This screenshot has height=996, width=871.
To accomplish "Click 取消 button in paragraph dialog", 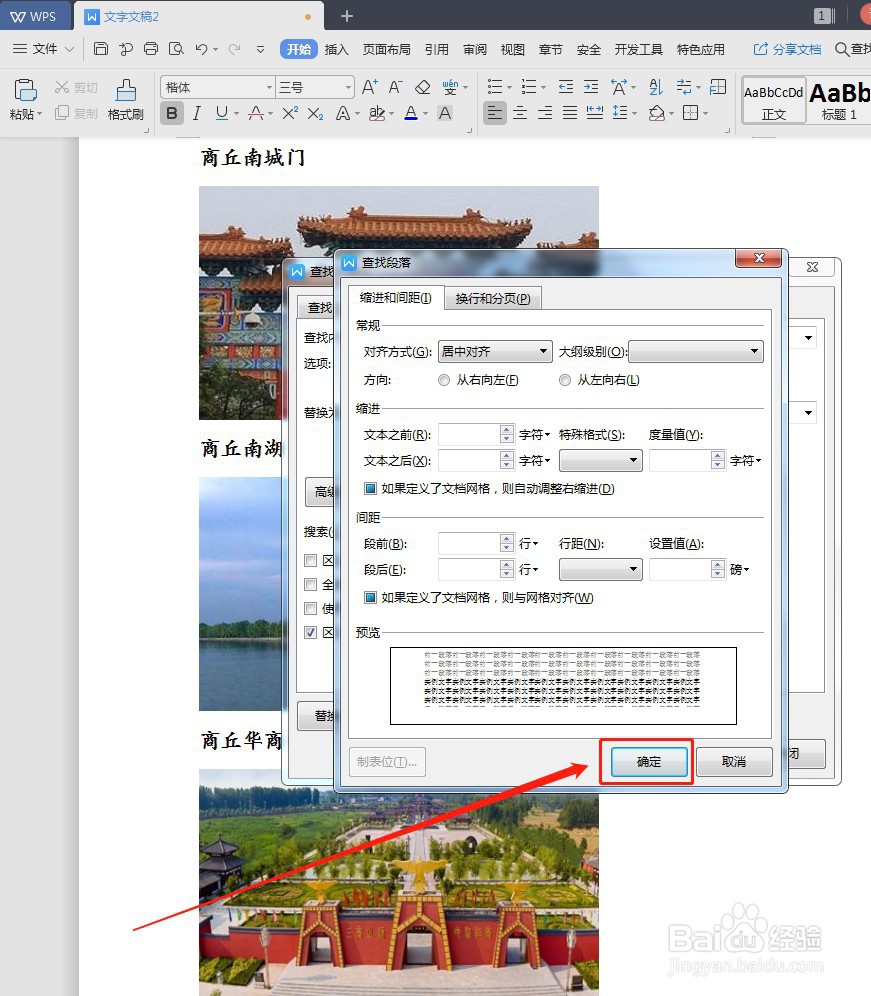I will 734,762.
